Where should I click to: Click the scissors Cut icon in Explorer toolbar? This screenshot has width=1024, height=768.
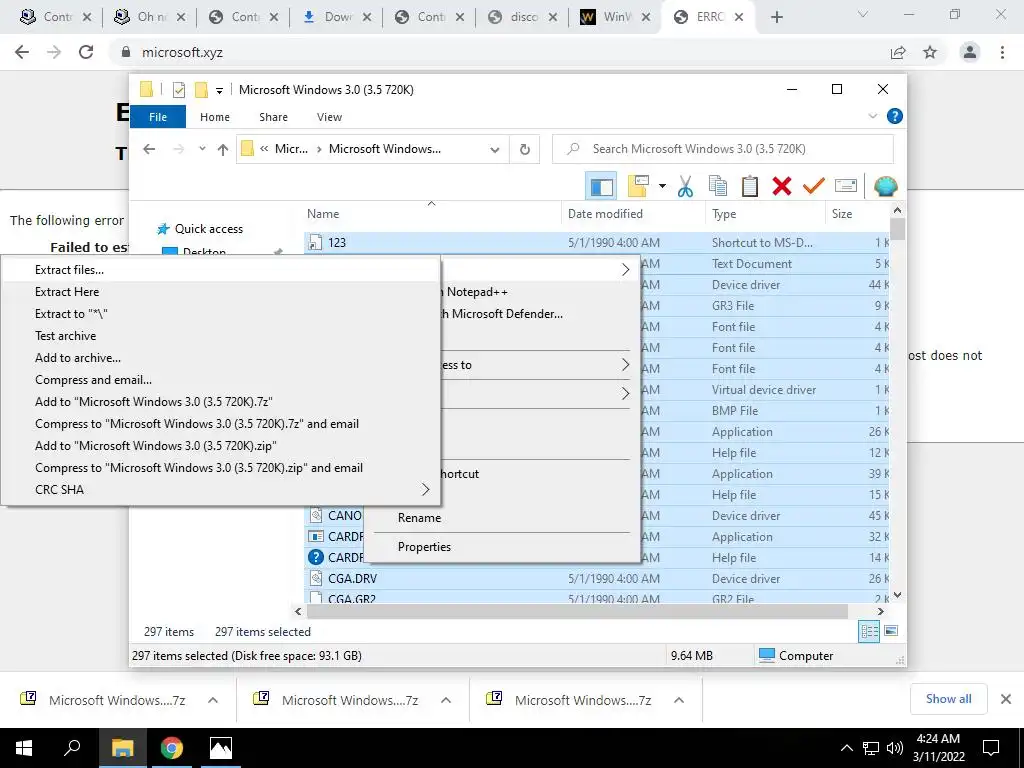click(685, 187)
